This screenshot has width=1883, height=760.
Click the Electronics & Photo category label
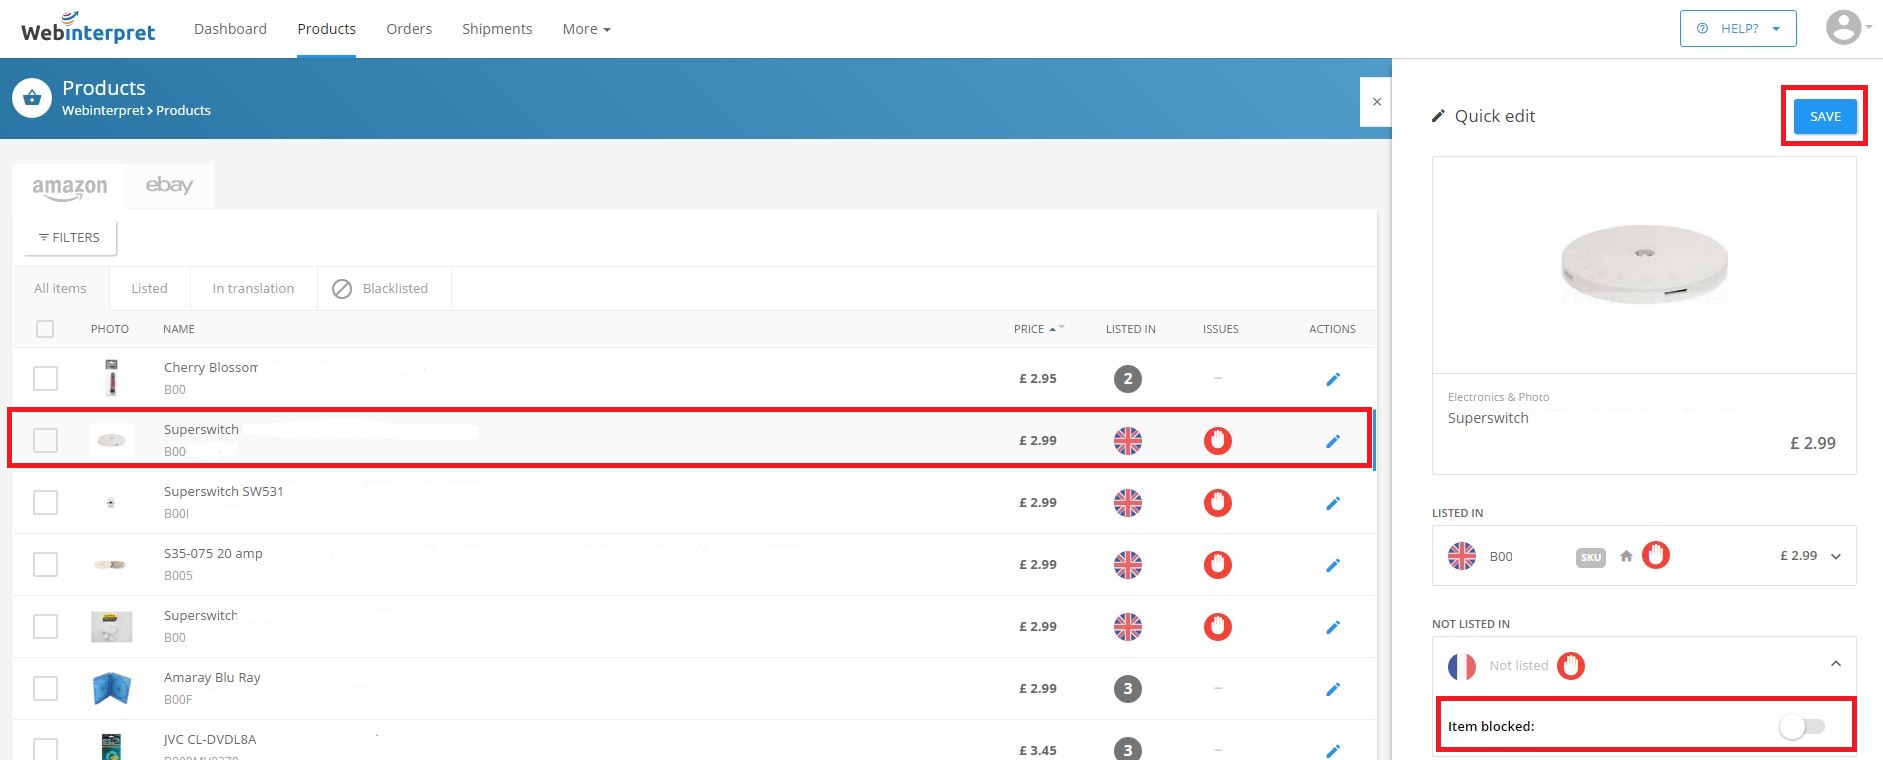pyautogui.click(x=1498, y=397)
